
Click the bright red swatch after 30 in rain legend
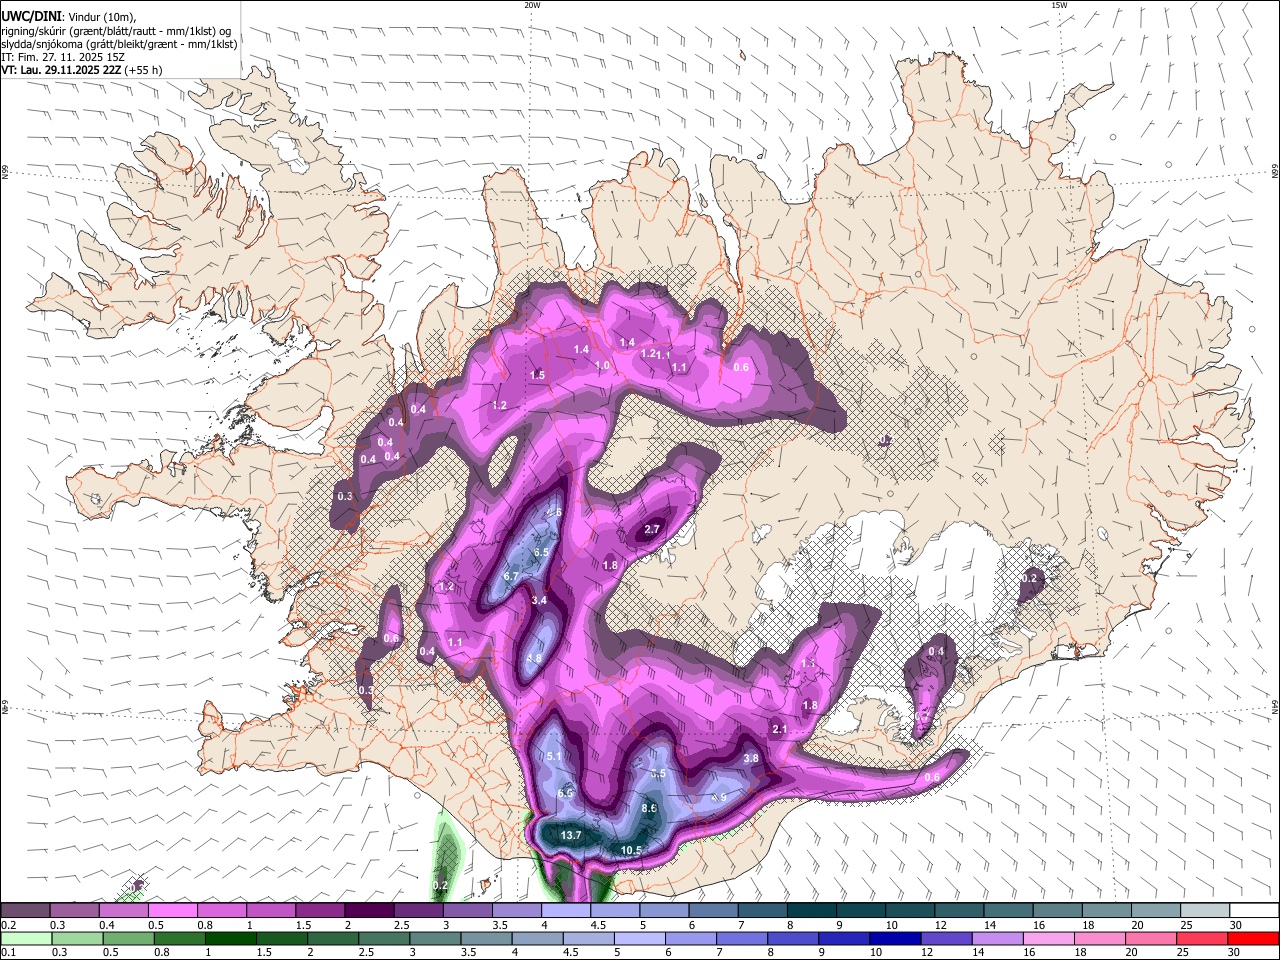1253,939
